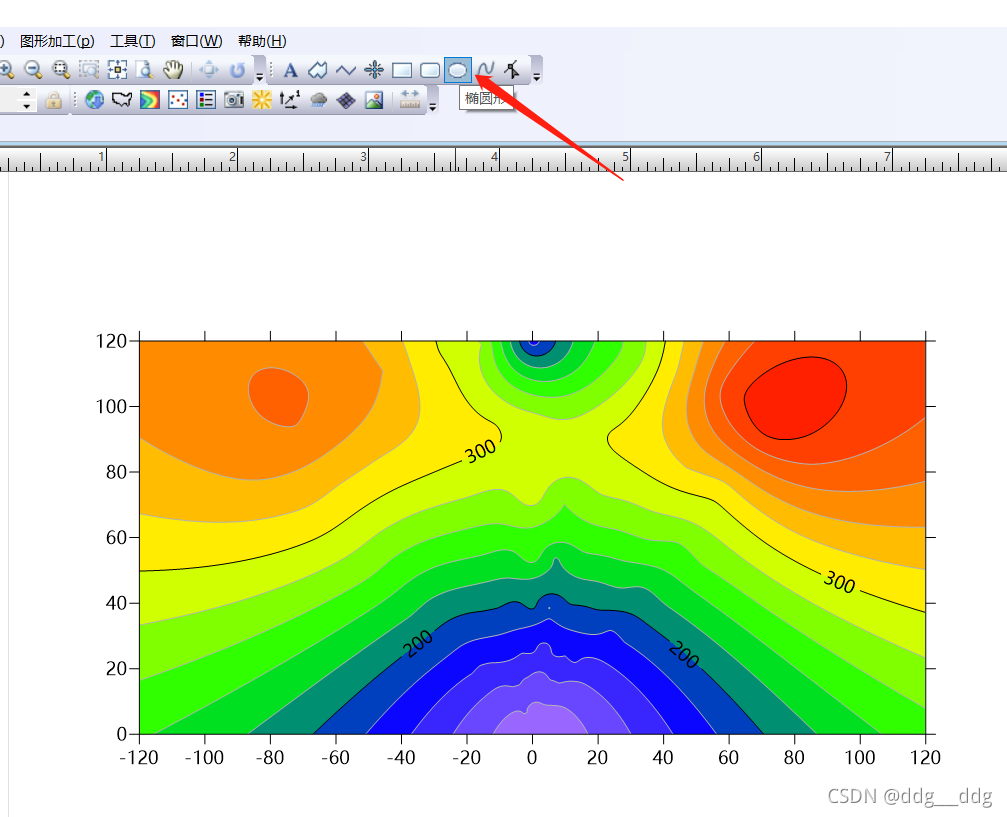The width and height of the screenshot is (1007, 817).
Task: Click the red high-value contour region
Action: (795, 398)
